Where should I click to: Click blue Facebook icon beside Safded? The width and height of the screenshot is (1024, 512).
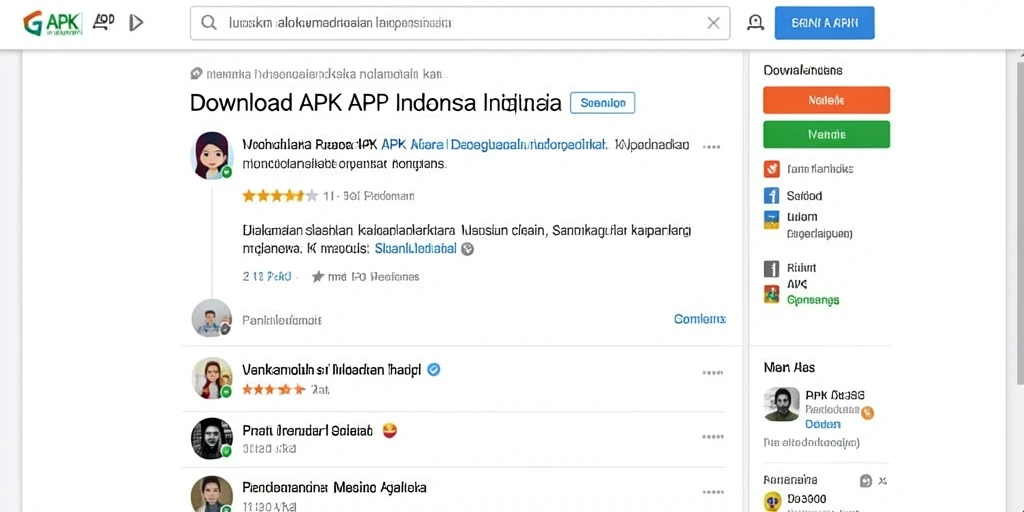(771, 196)
